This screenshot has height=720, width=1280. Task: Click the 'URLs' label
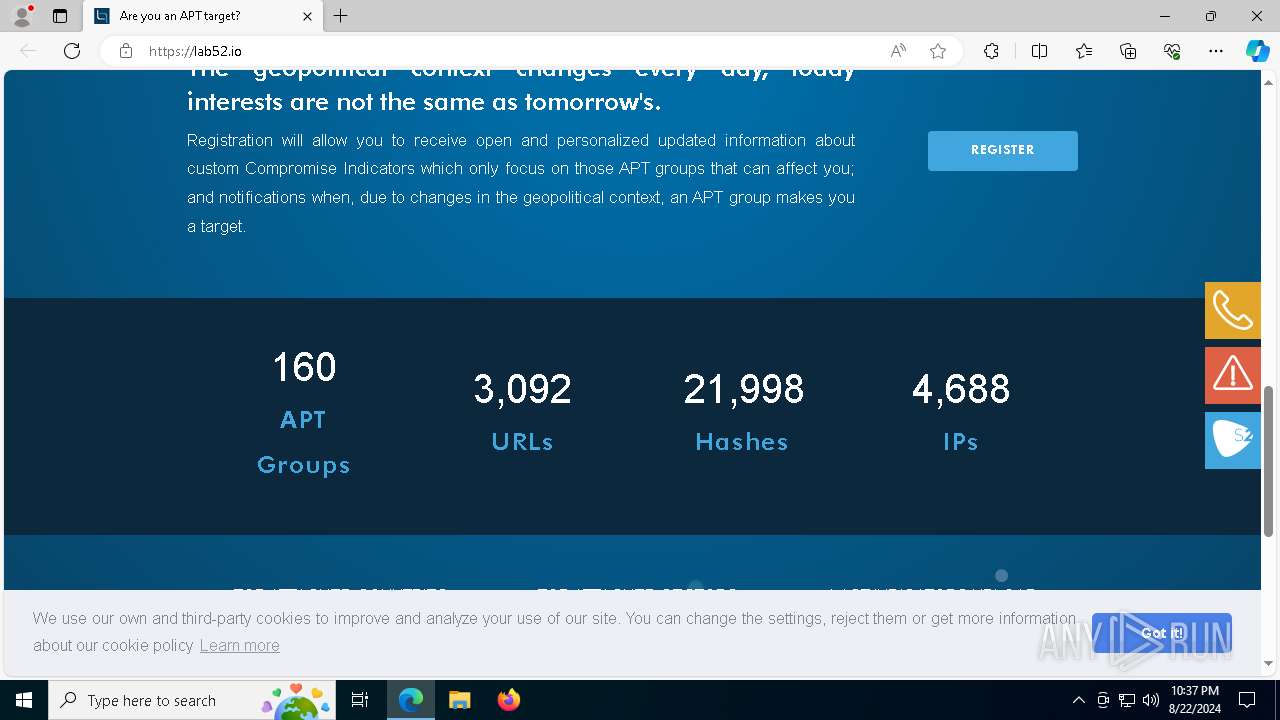click(522, 442)
